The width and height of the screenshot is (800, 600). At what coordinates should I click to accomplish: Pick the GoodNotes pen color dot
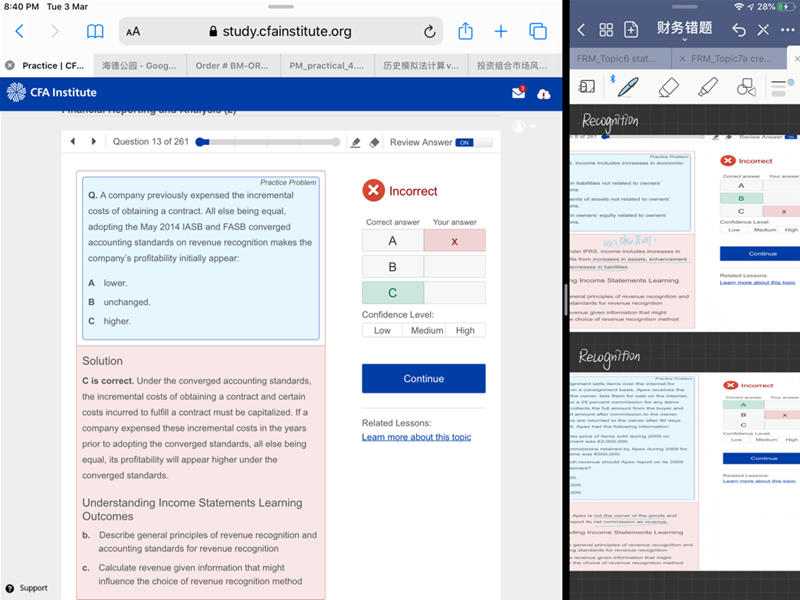791,82
